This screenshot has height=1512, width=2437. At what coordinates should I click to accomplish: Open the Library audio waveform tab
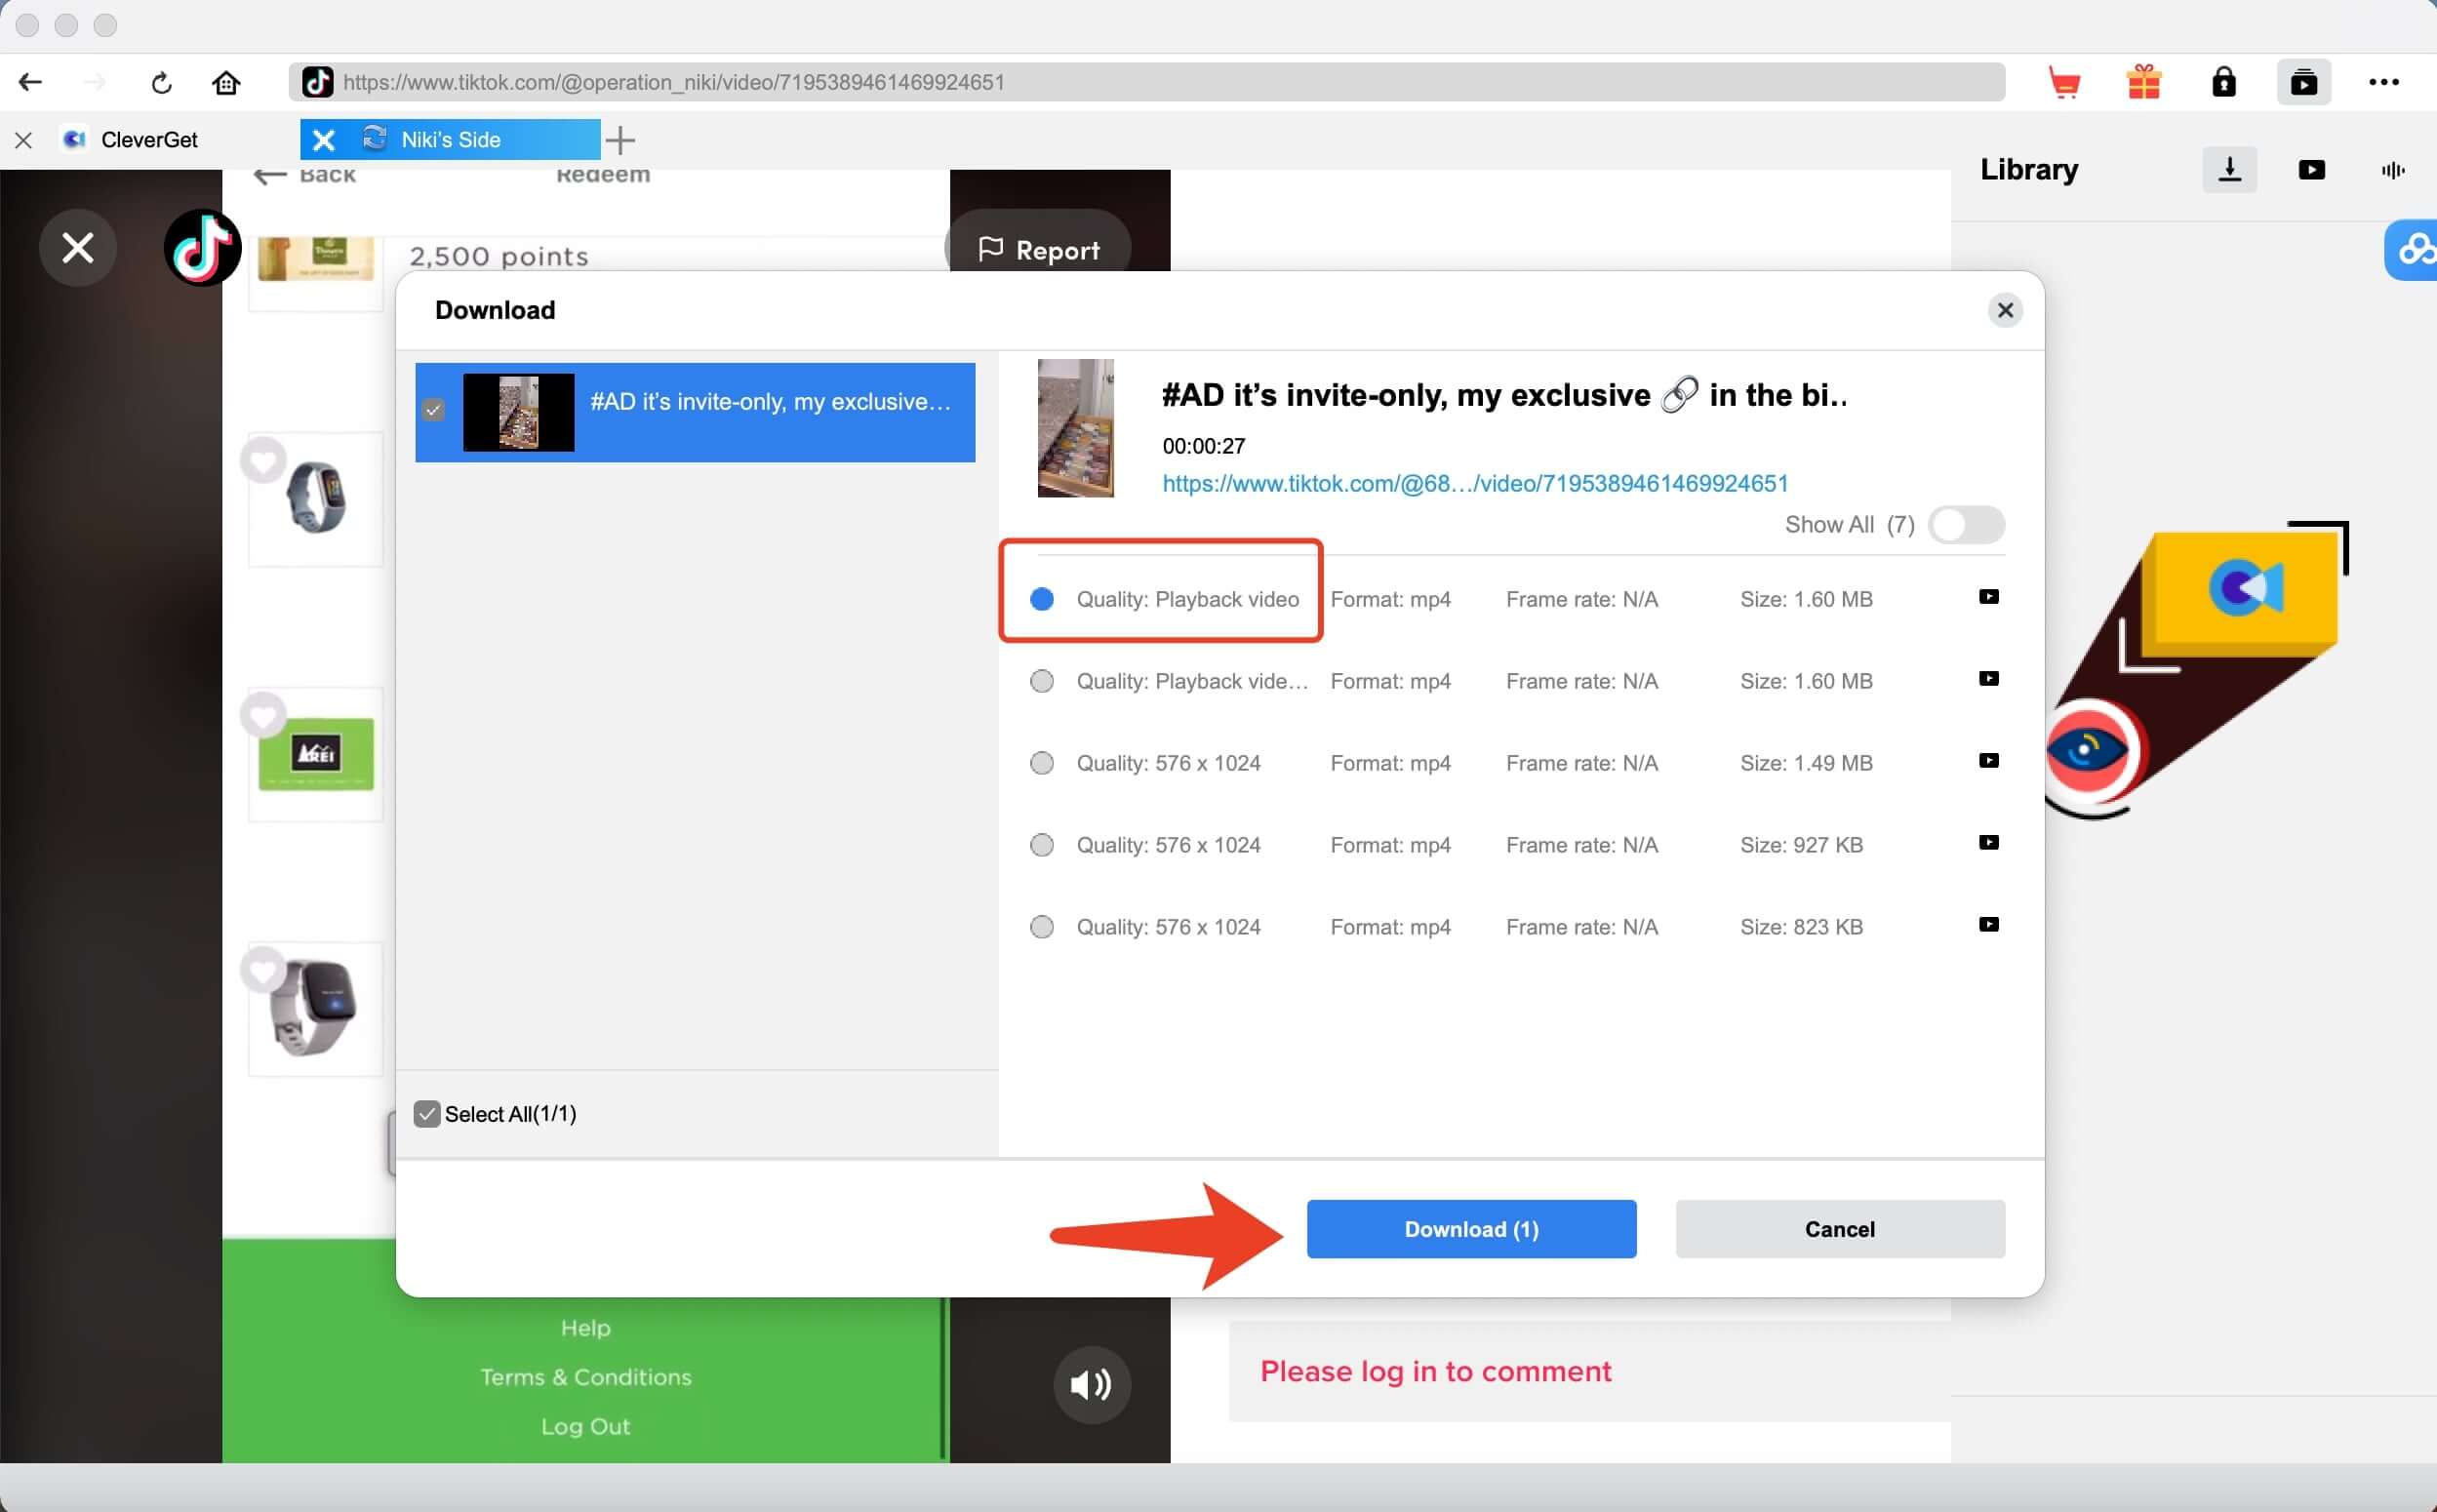[x=2392, y=170]
